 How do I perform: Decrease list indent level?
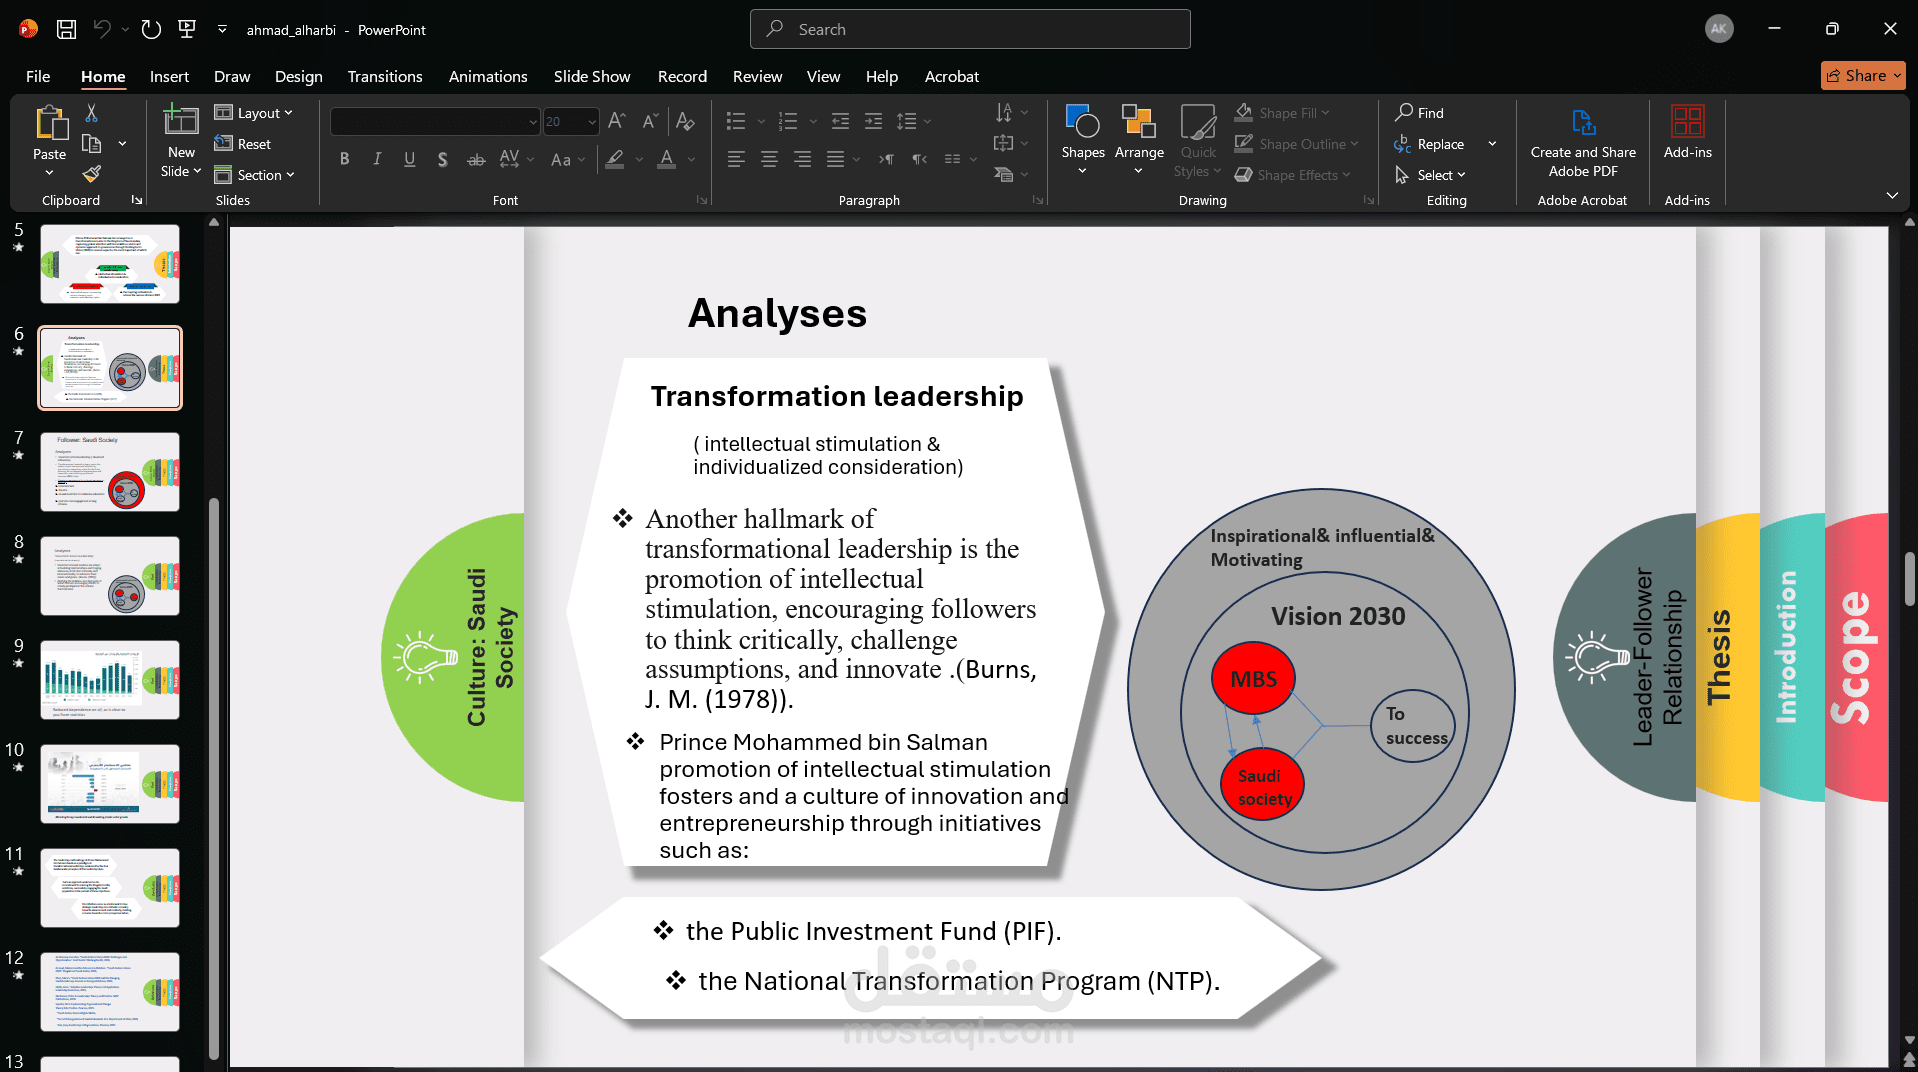click(x=840, y=121)
